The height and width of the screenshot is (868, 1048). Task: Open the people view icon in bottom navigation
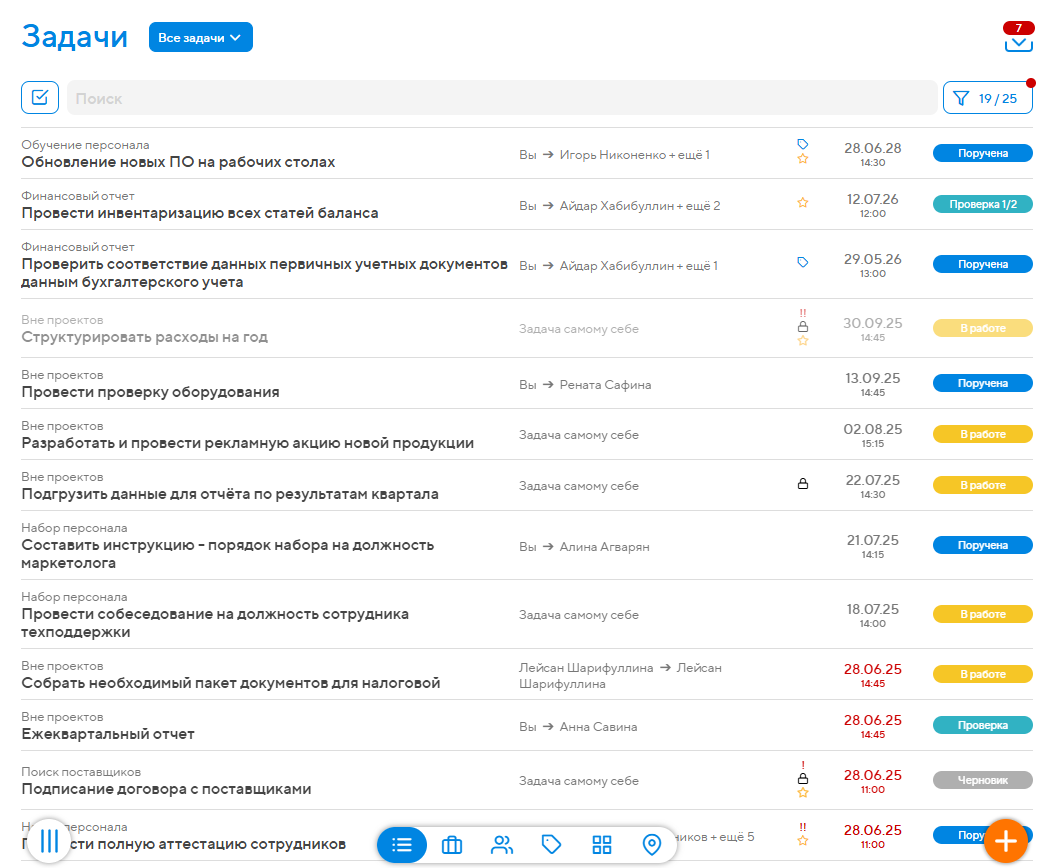[x=502, y=844]
